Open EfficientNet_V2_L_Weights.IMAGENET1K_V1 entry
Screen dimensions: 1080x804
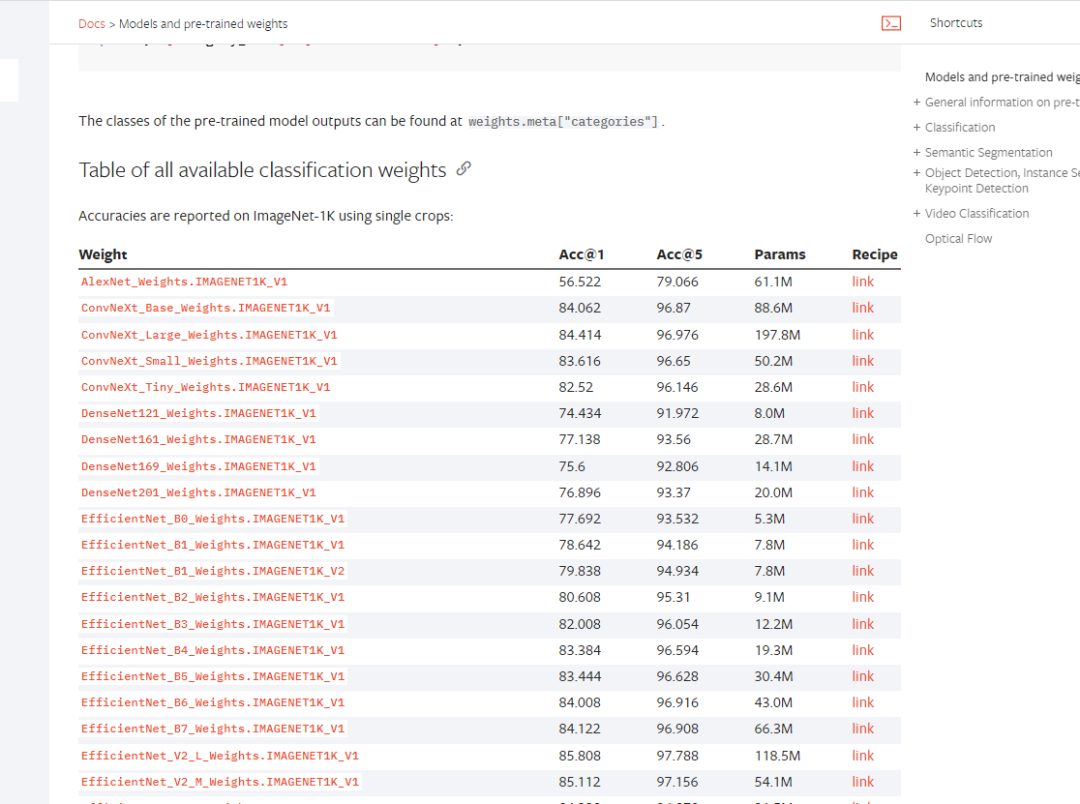coord(220,756)
